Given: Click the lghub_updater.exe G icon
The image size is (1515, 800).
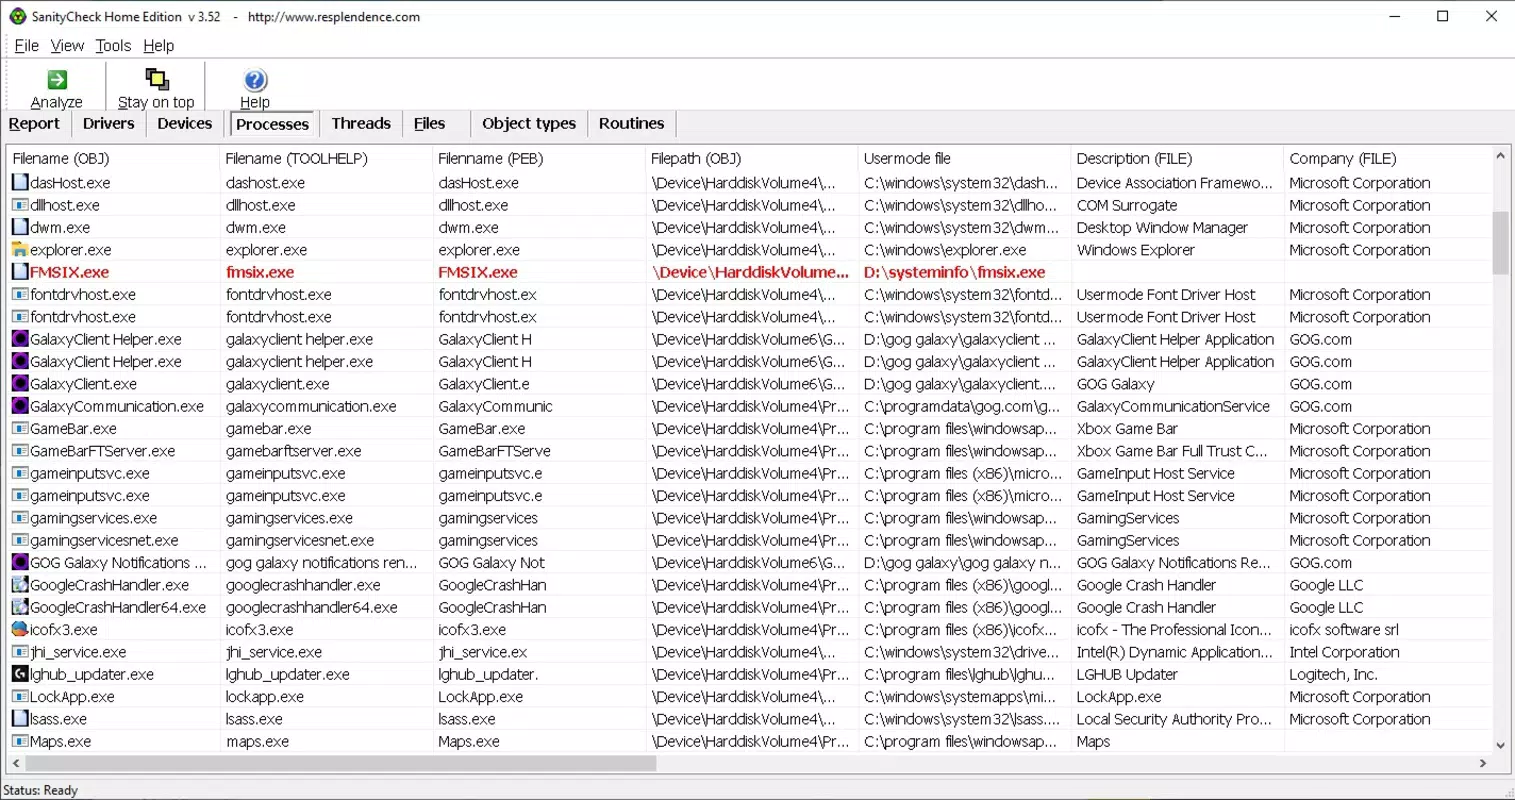Looking at the screenshot, I should coord(20,674).
